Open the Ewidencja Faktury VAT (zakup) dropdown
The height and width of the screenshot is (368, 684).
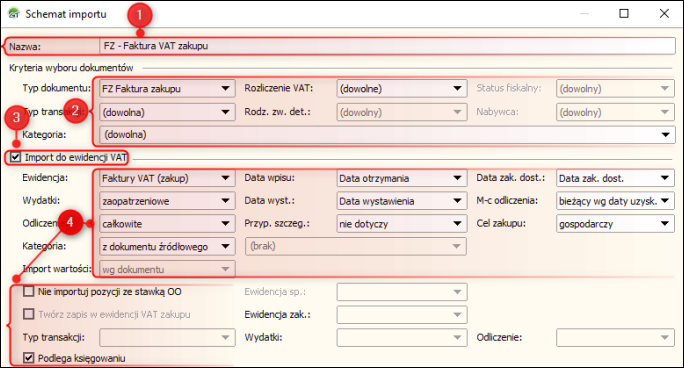pos(167,178)
